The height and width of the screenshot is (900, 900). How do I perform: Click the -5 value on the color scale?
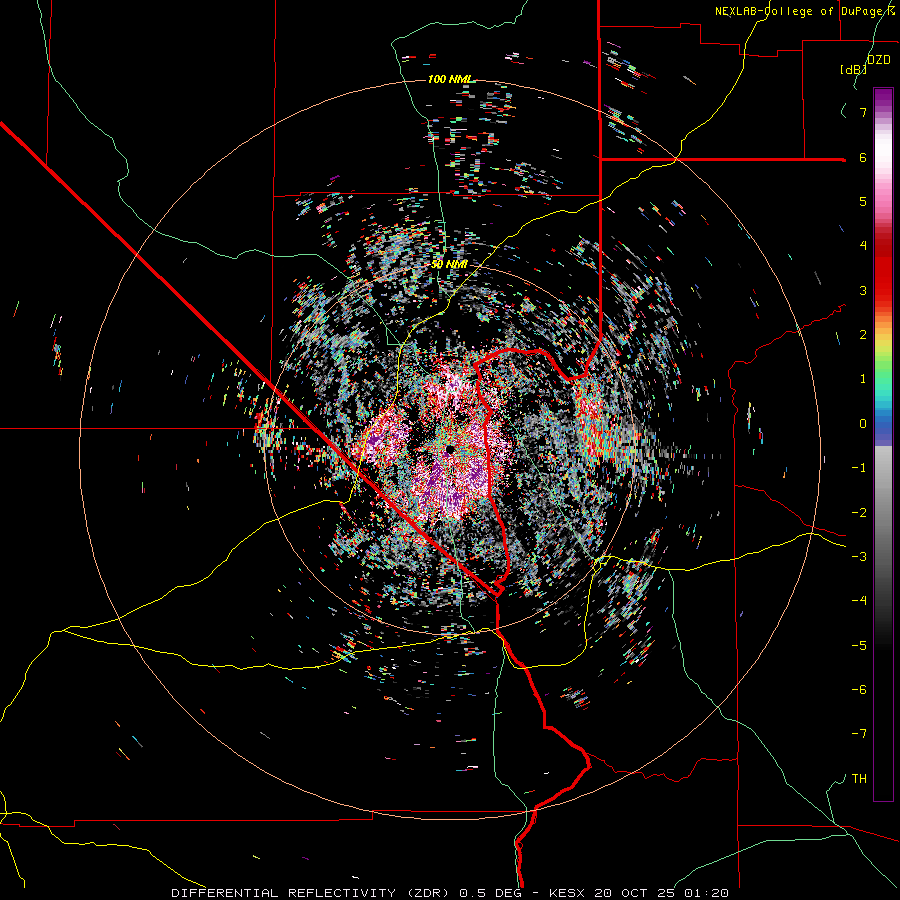pos(859,646)
